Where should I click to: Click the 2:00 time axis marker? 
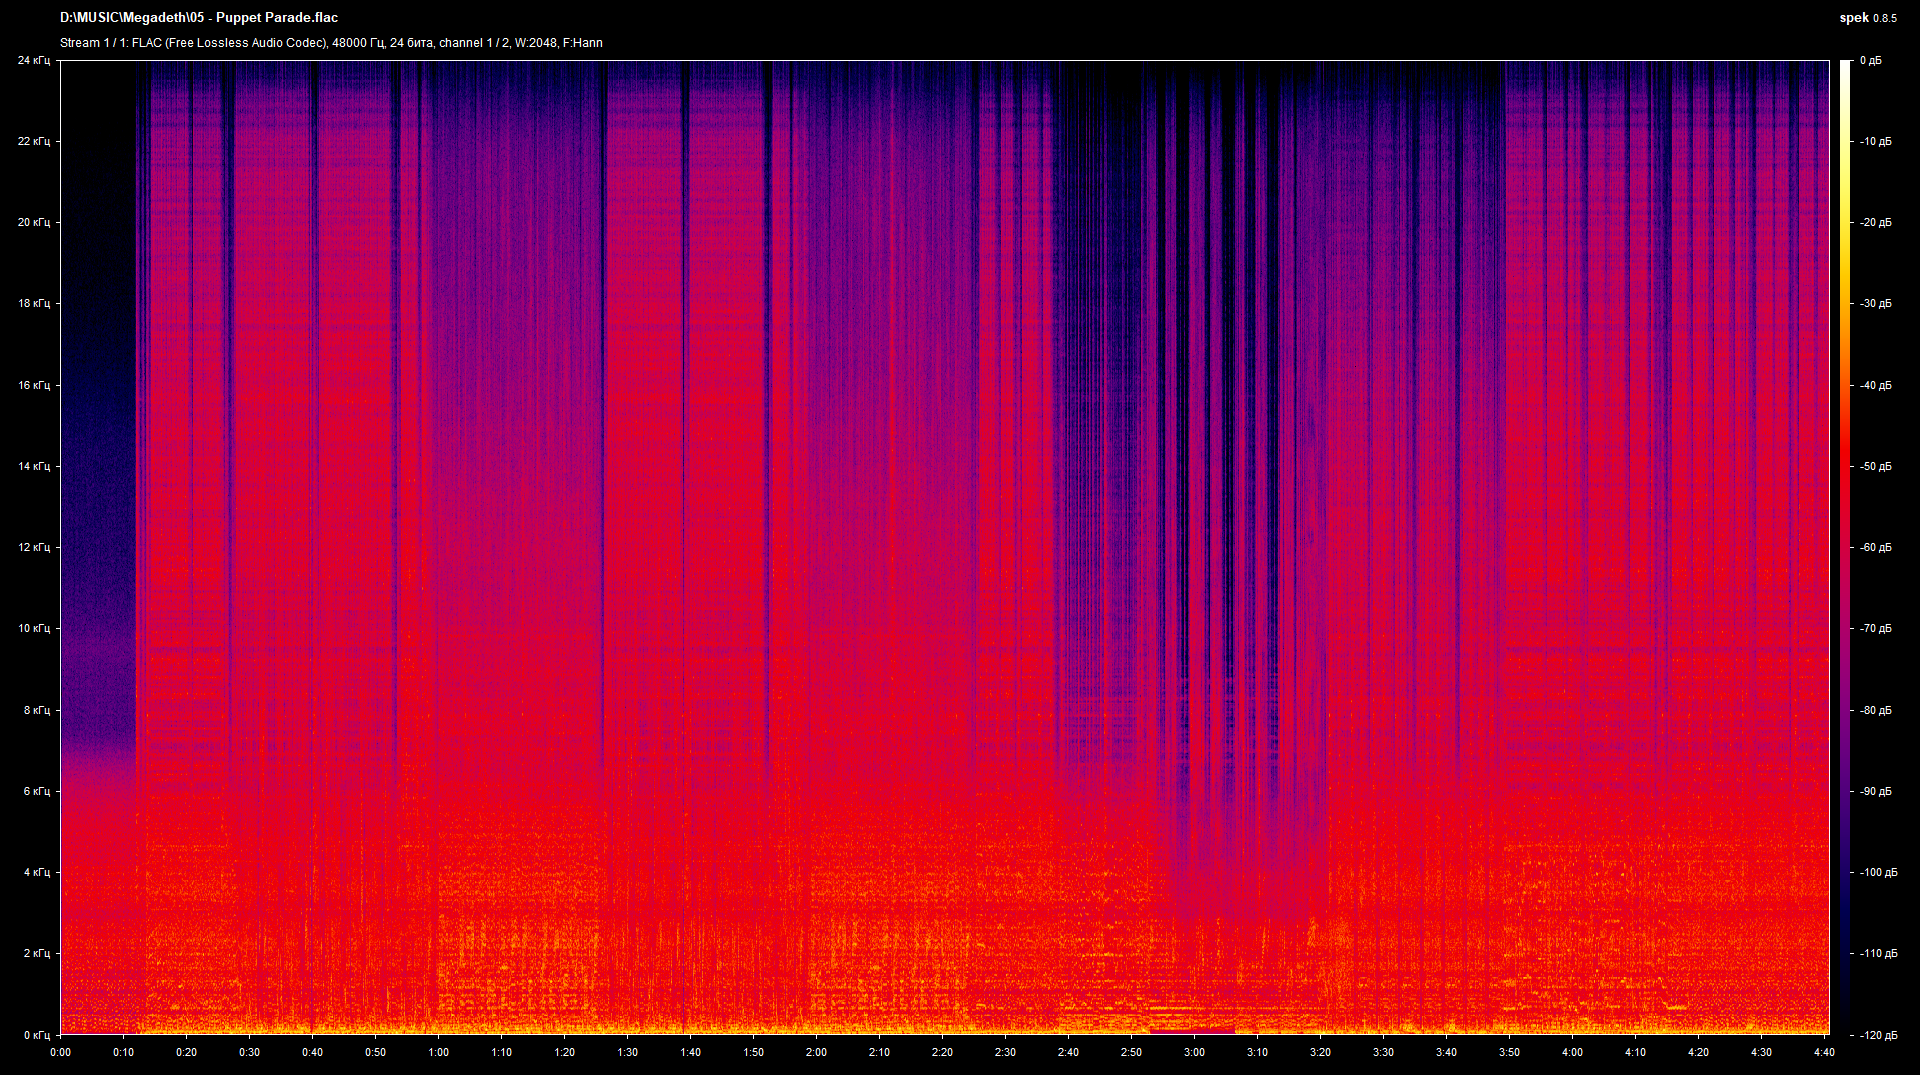click(x=817, y=1052)
